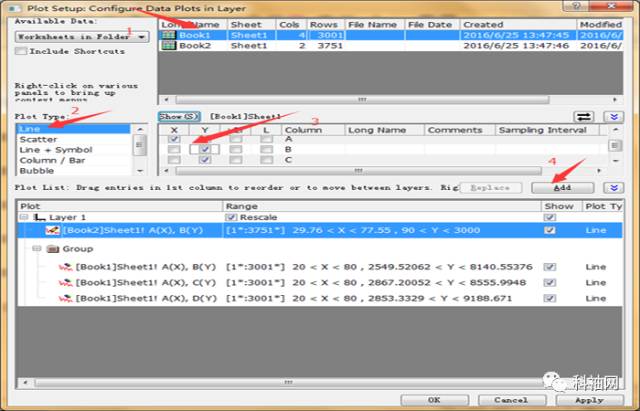Enable Include Shortcuts checkbox
The height and width of the screenshot is (411, 640).
20,51
